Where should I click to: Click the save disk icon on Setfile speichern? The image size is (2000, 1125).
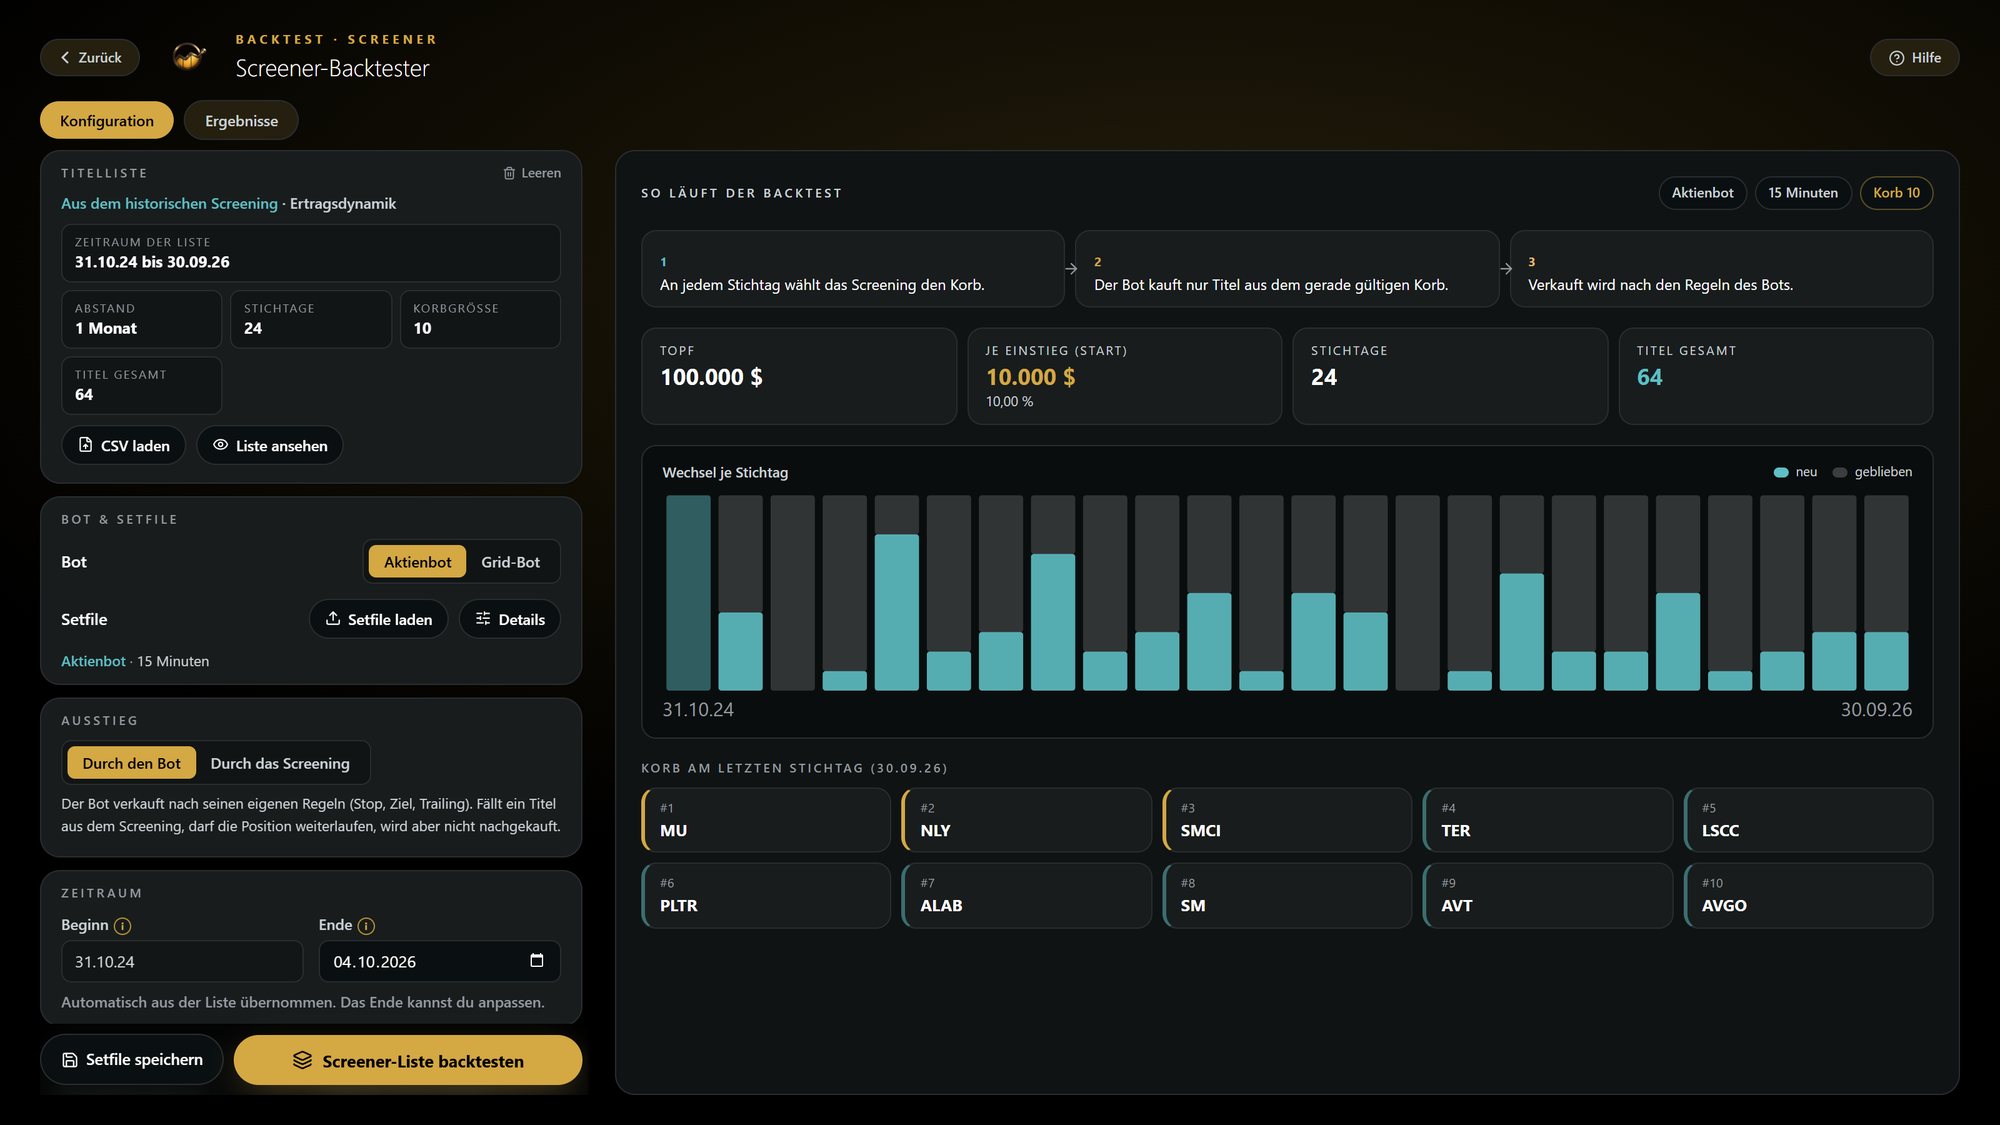(70, 1060)
